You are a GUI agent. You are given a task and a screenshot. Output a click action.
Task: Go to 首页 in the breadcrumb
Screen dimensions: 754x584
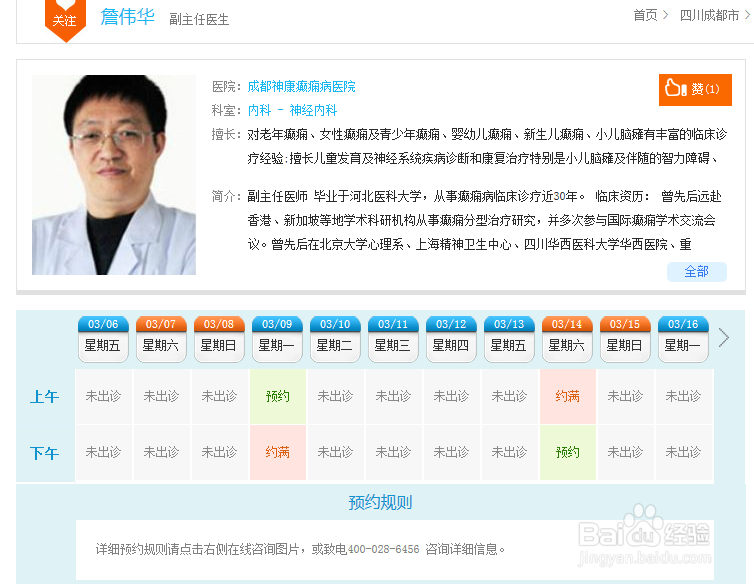tap(645, 15)
